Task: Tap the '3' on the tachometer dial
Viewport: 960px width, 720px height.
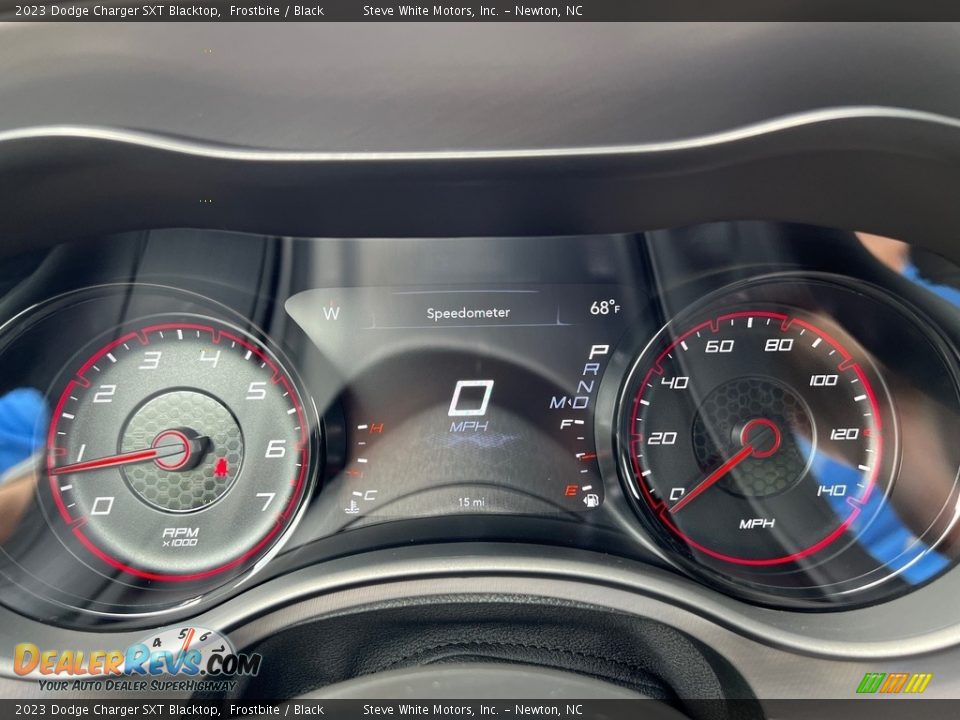Action: (x=150, y=359)
